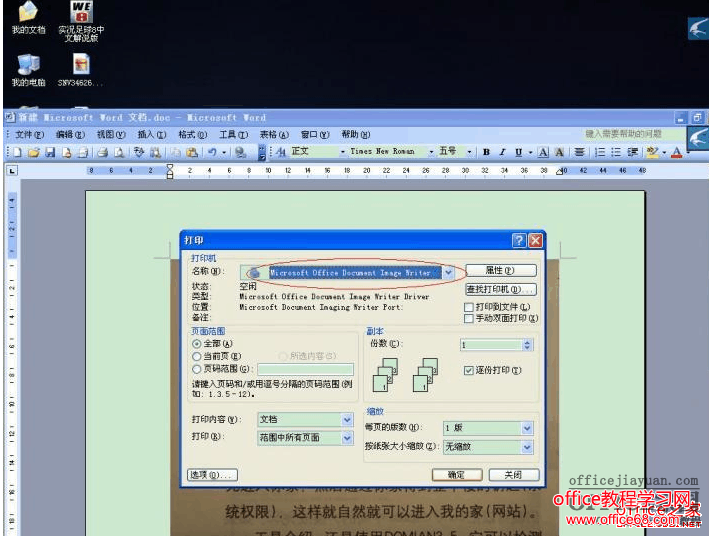Open the 正文 style dropdown
Image resolution: width=709 pixels, height=536 pixels.
point(343,152)
